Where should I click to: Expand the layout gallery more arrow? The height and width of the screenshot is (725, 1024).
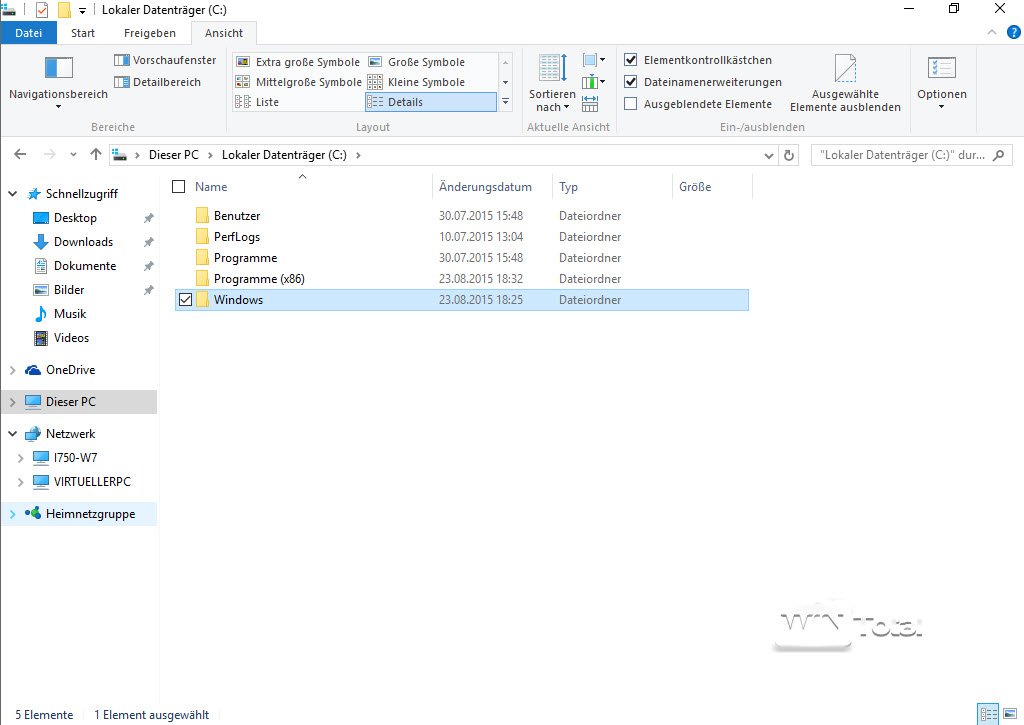coord(505,102)
